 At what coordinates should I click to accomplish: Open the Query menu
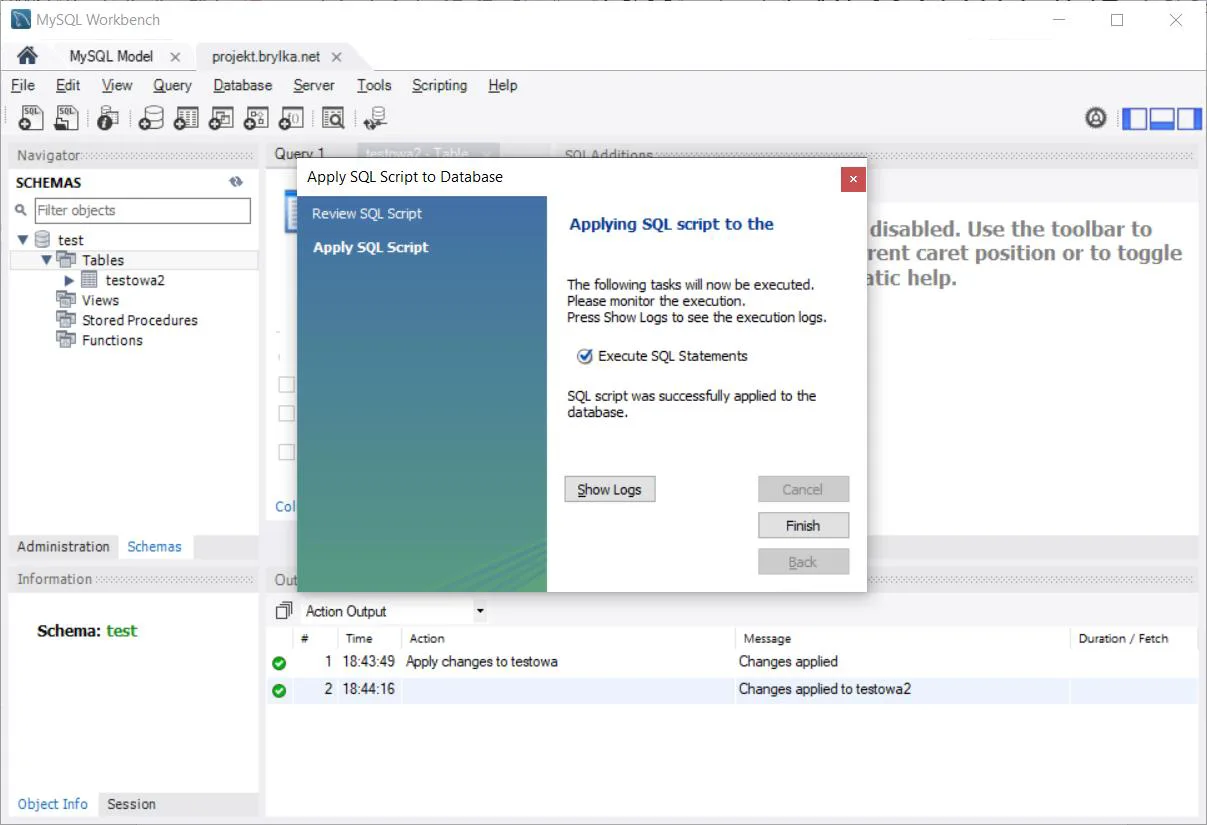point(172,85)
